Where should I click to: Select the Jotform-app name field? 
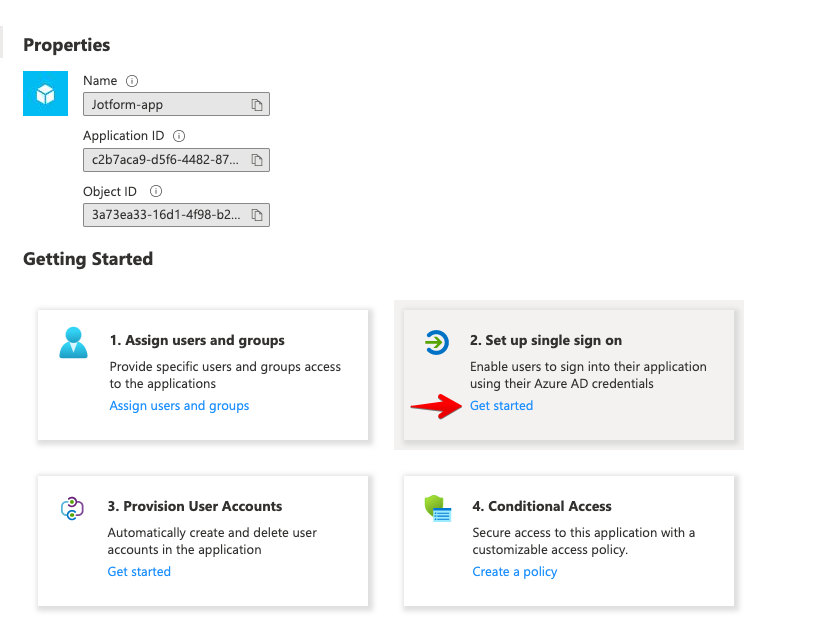coord(176,104)
